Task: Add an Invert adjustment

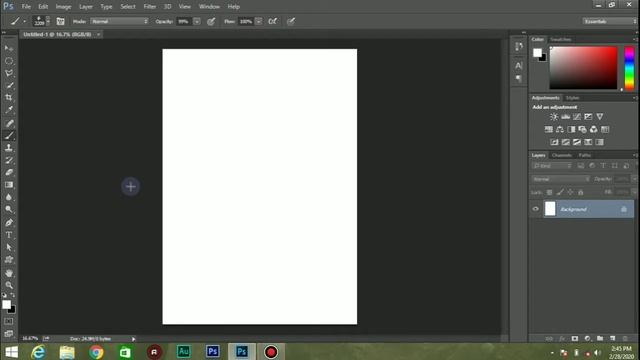Action: 554,142
